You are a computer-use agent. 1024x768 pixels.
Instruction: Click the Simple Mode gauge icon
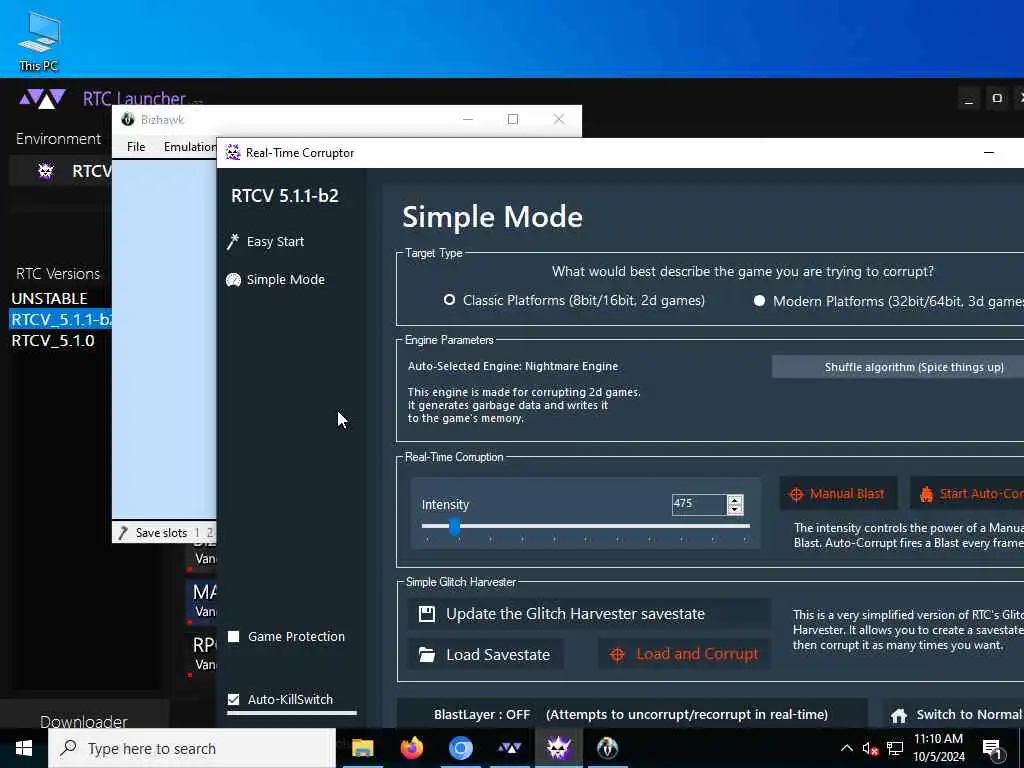233,280
